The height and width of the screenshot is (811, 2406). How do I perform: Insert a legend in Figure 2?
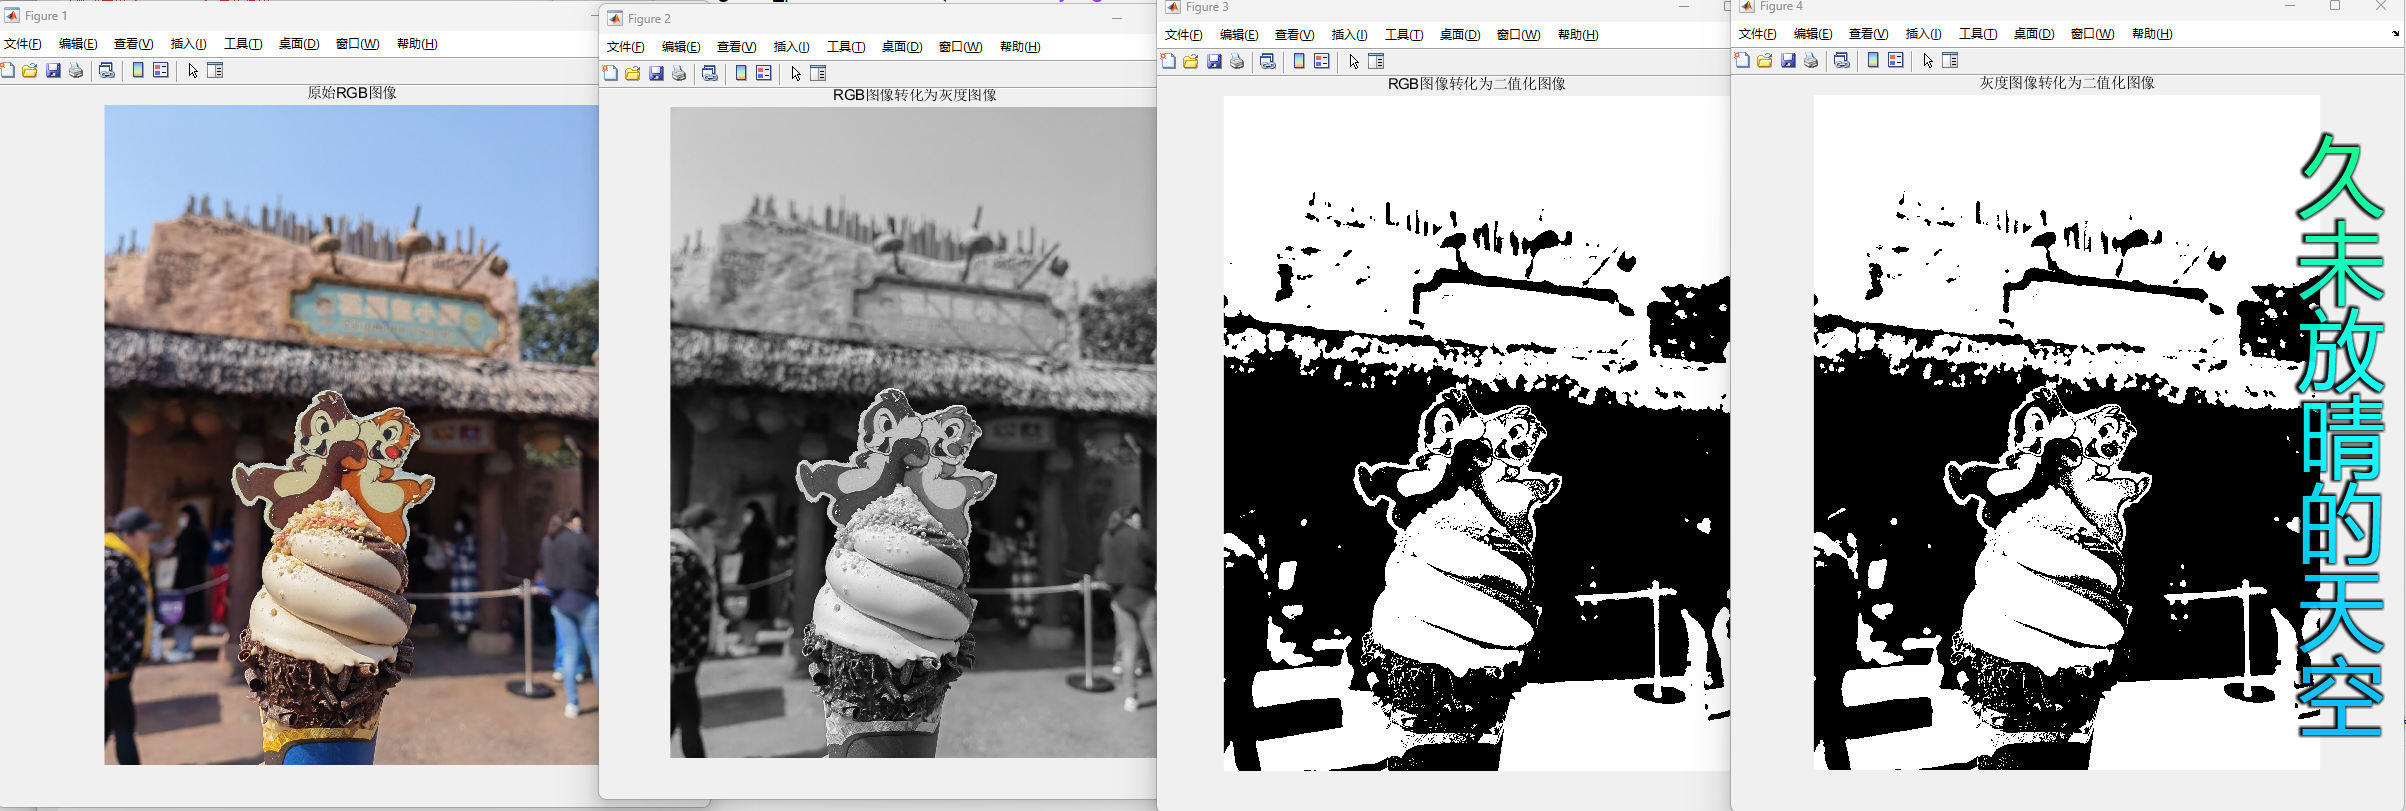point(764,74)
